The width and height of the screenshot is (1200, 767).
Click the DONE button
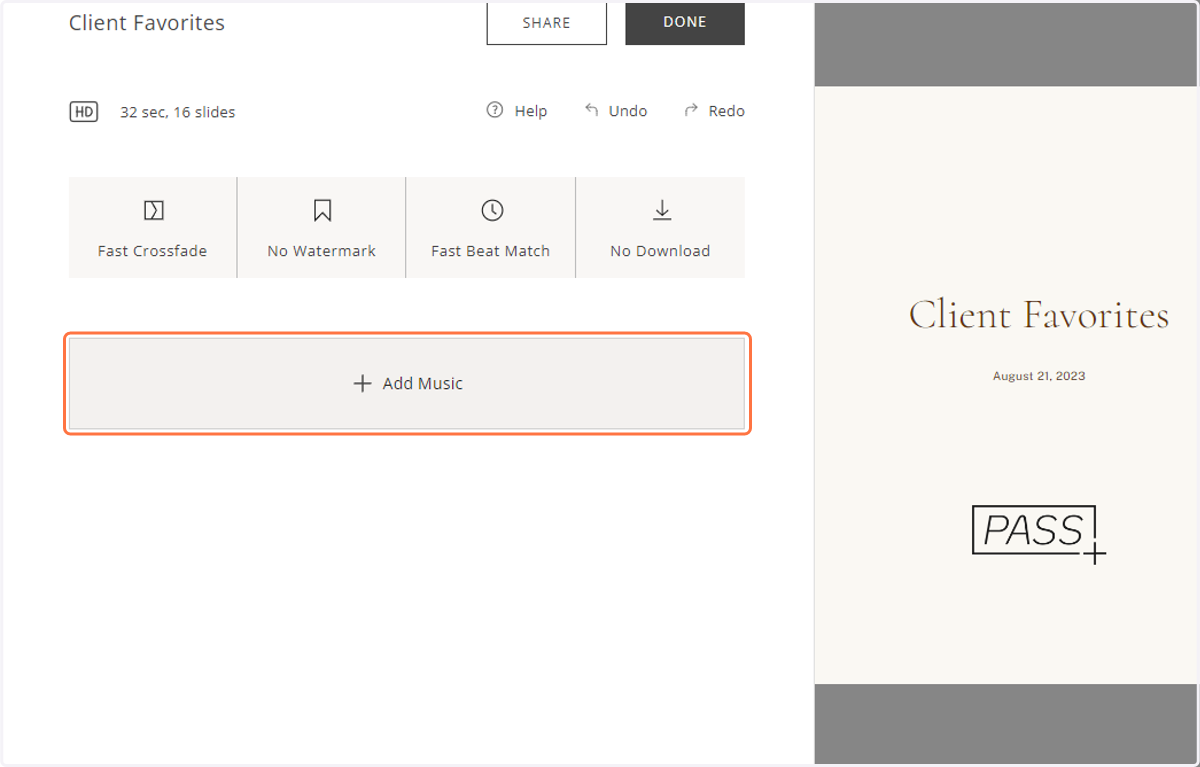pyautogui.click(x=685, y=22)
